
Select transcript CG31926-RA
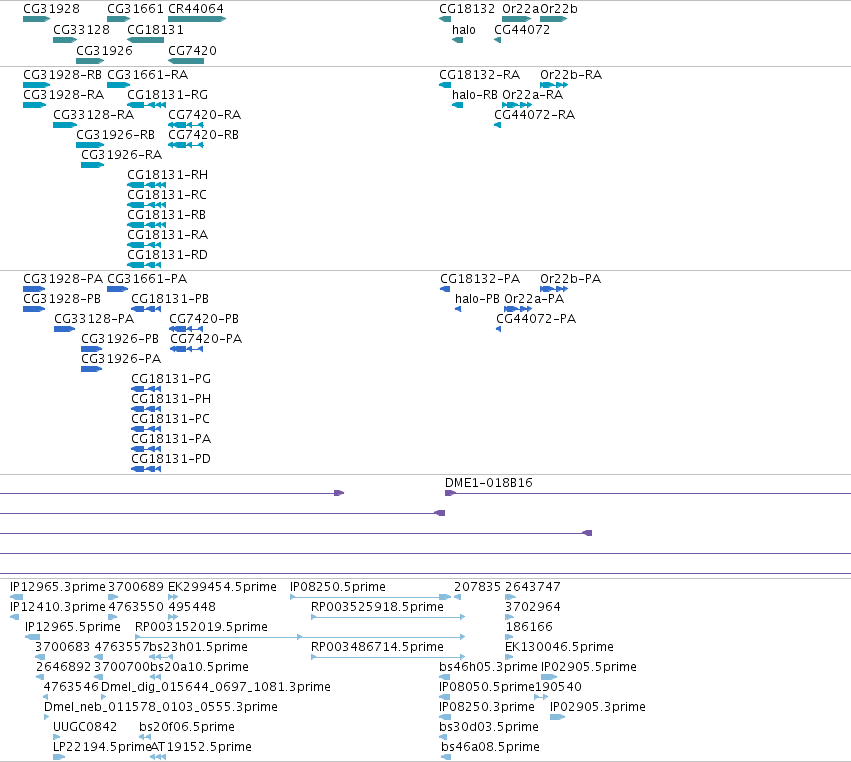click(x=122, y=155)
